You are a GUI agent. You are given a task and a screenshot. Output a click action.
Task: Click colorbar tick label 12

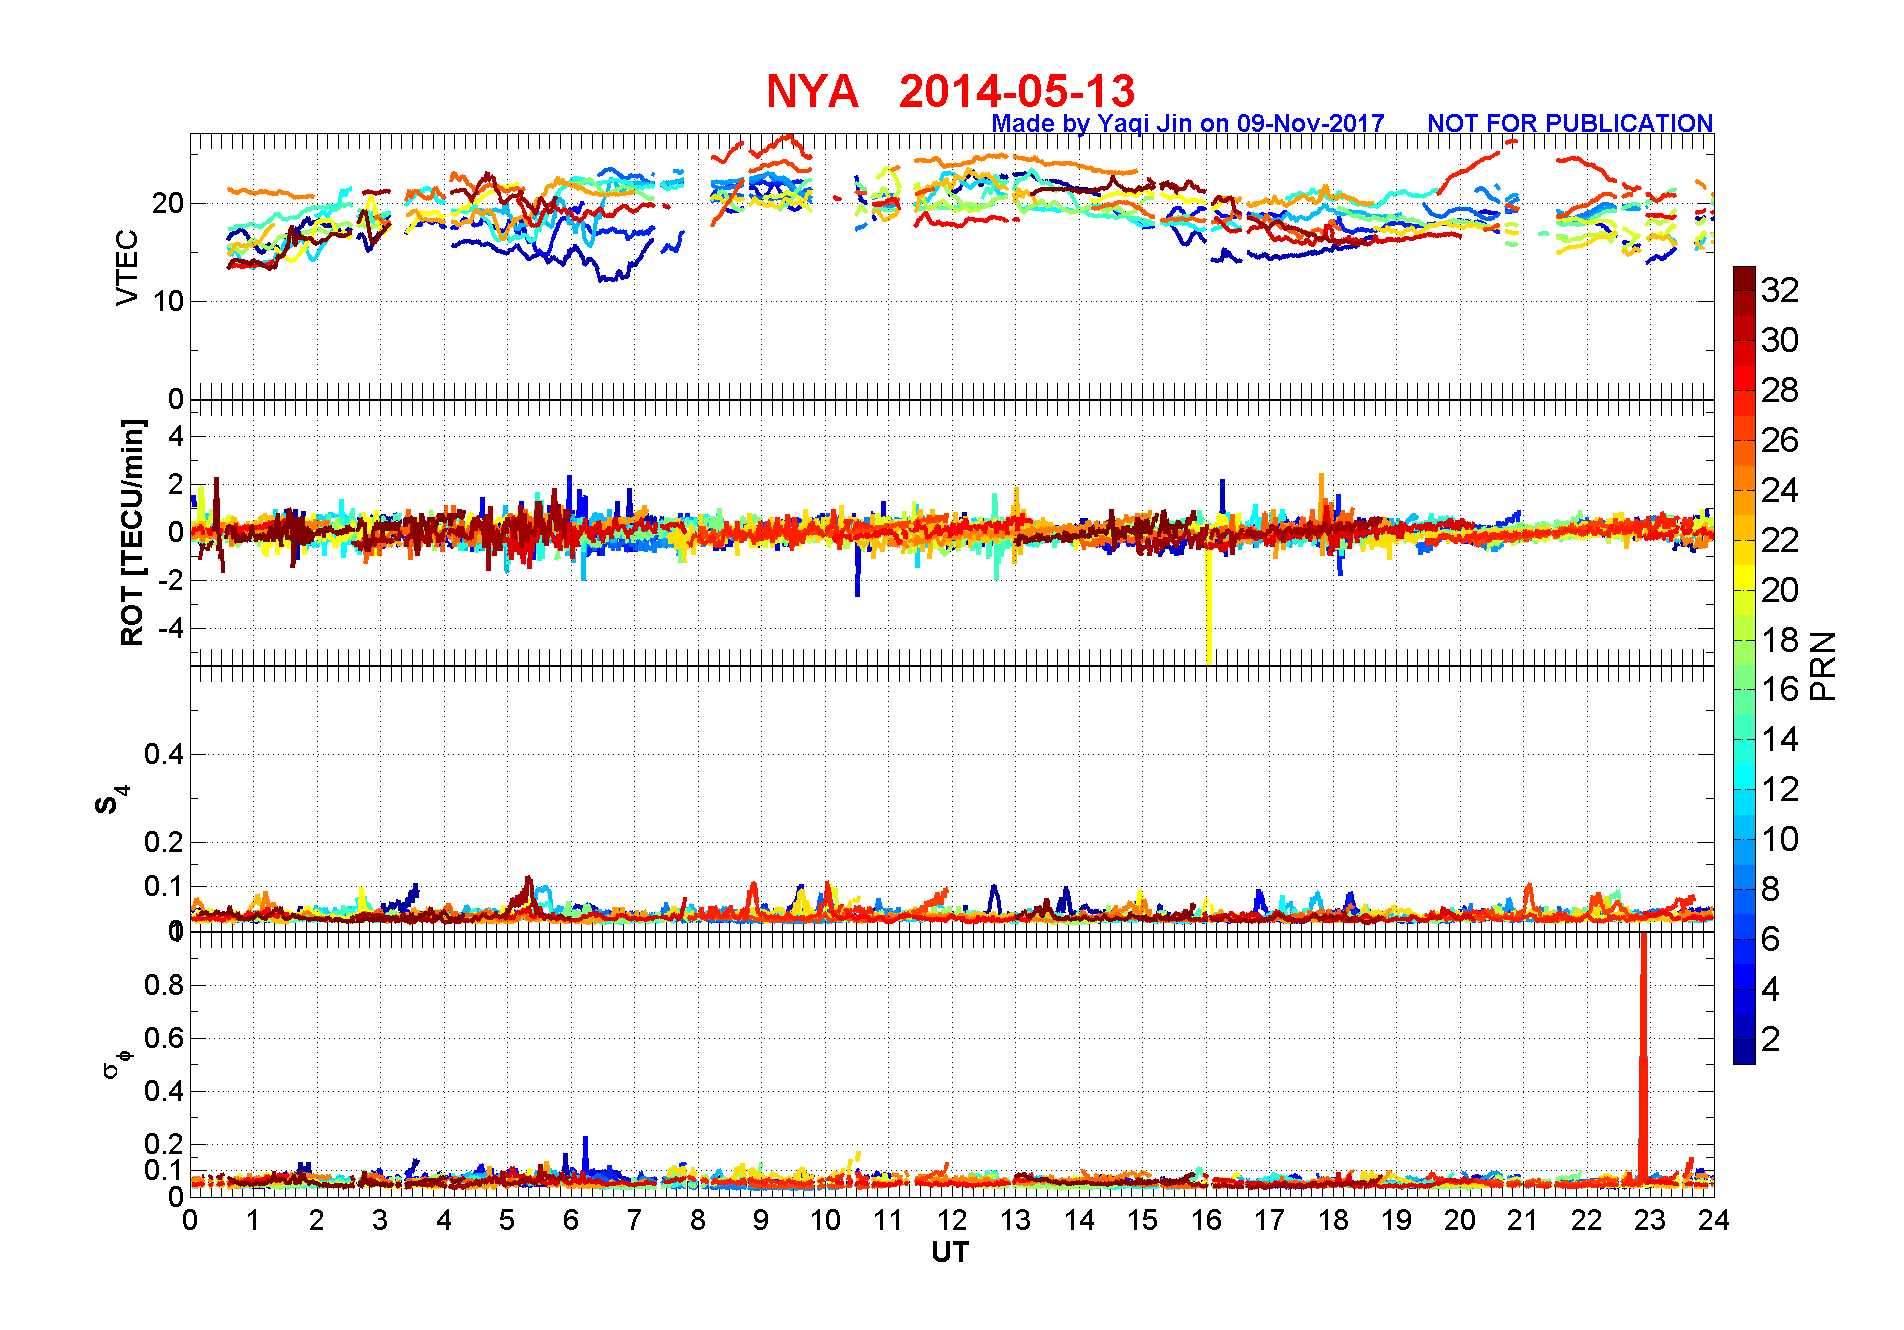coord(1780,789)
